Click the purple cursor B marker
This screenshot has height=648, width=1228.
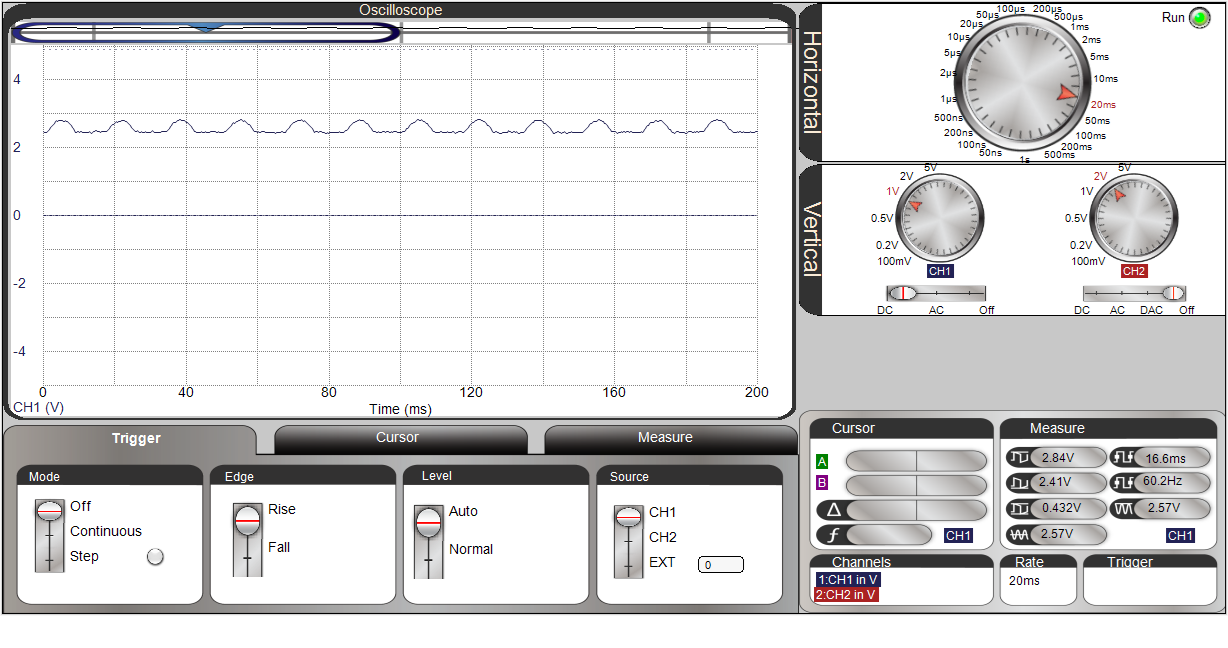822,483
